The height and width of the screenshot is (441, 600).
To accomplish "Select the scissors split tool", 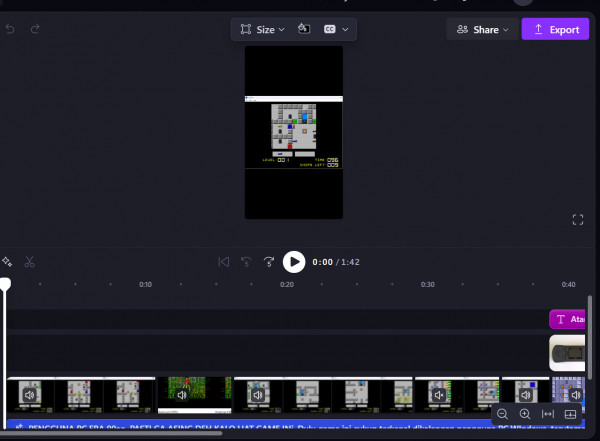I will 29,262.
